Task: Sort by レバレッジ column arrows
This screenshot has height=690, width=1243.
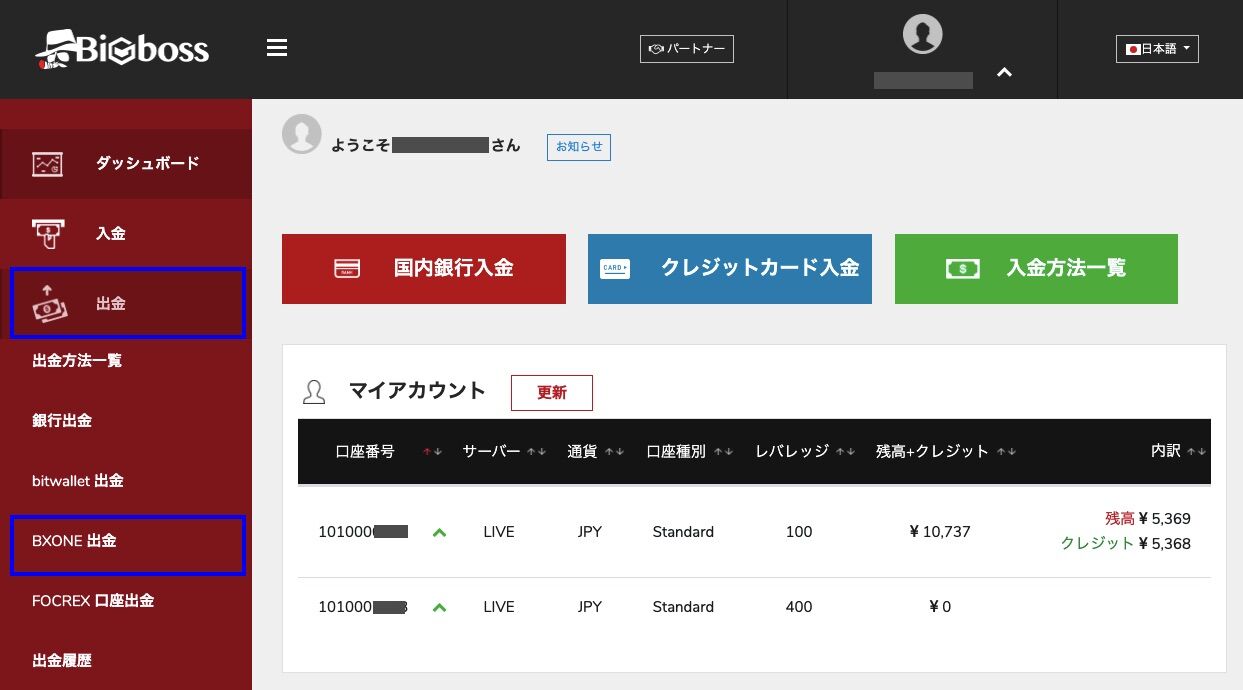Action: click(x=846, y=452)
